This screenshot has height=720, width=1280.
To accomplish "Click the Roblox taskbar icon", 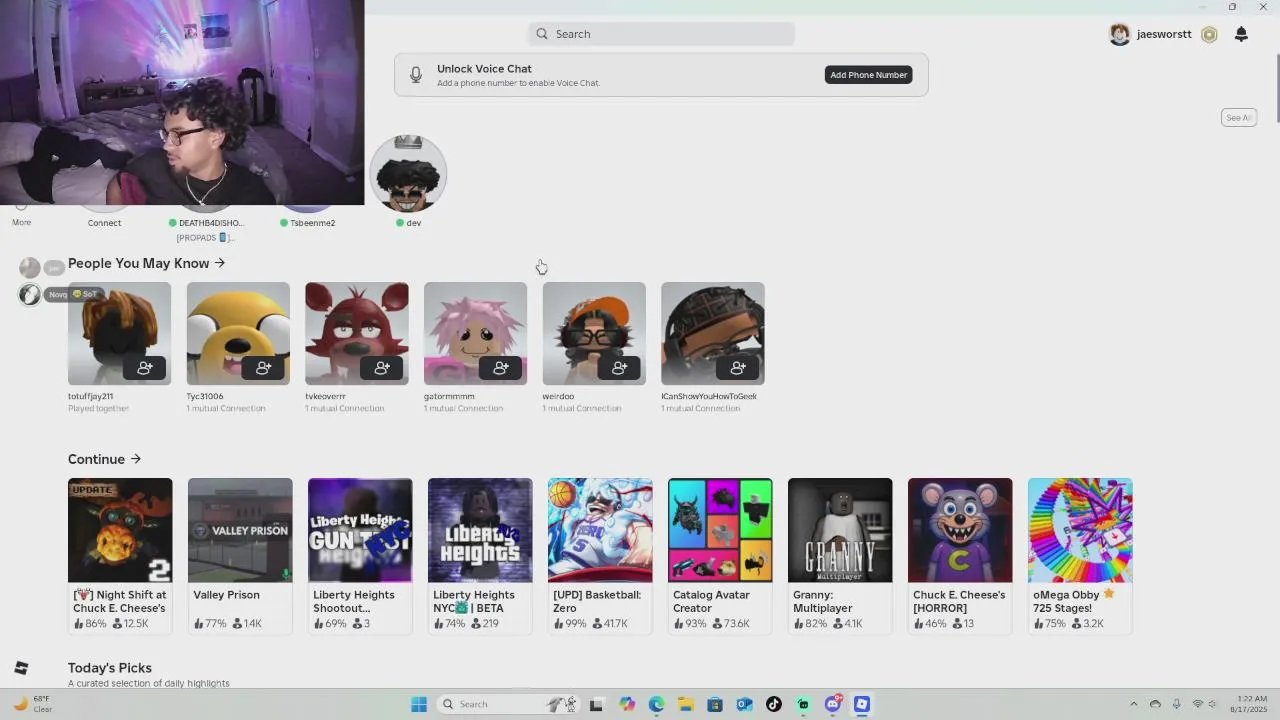I will 862,704.
